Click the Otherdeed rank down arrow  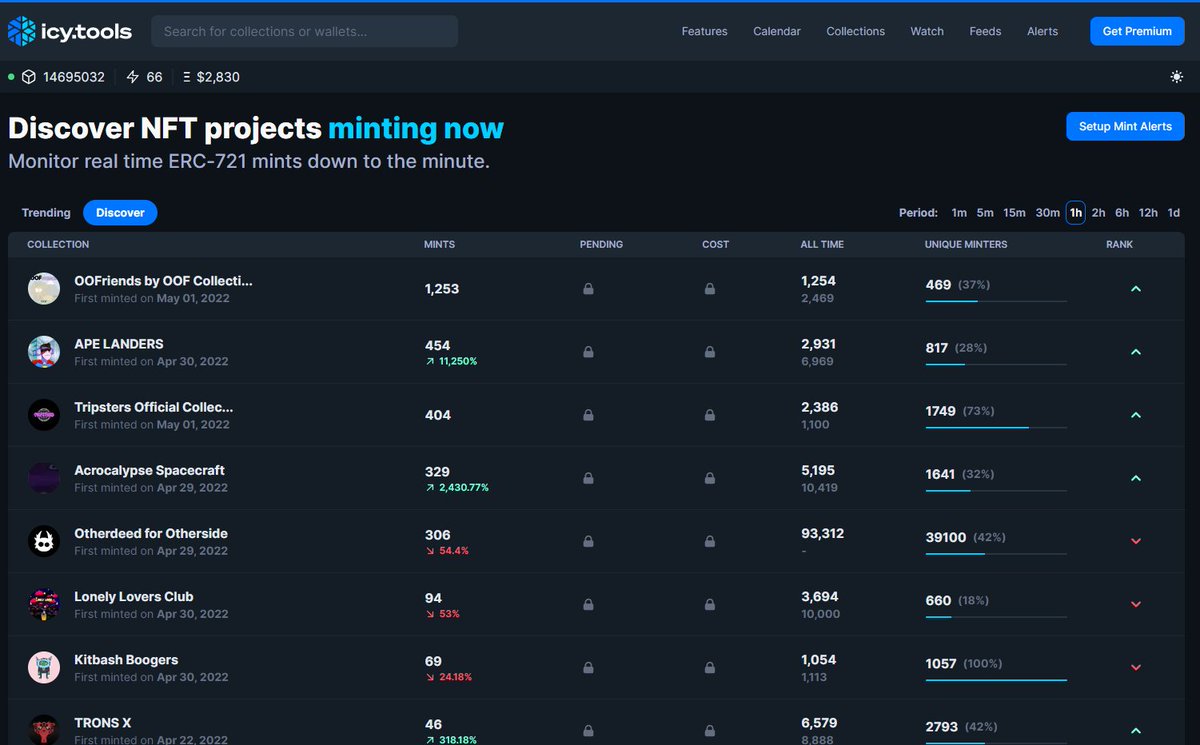click(x=1135, y=541)
